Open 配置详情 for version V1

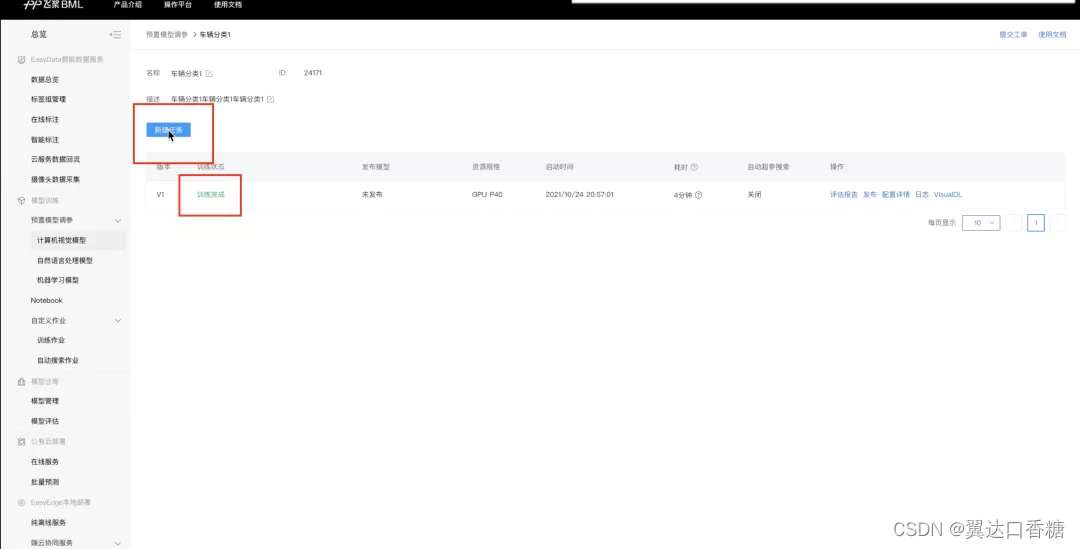pyautogui.click(x=896, y=195)
